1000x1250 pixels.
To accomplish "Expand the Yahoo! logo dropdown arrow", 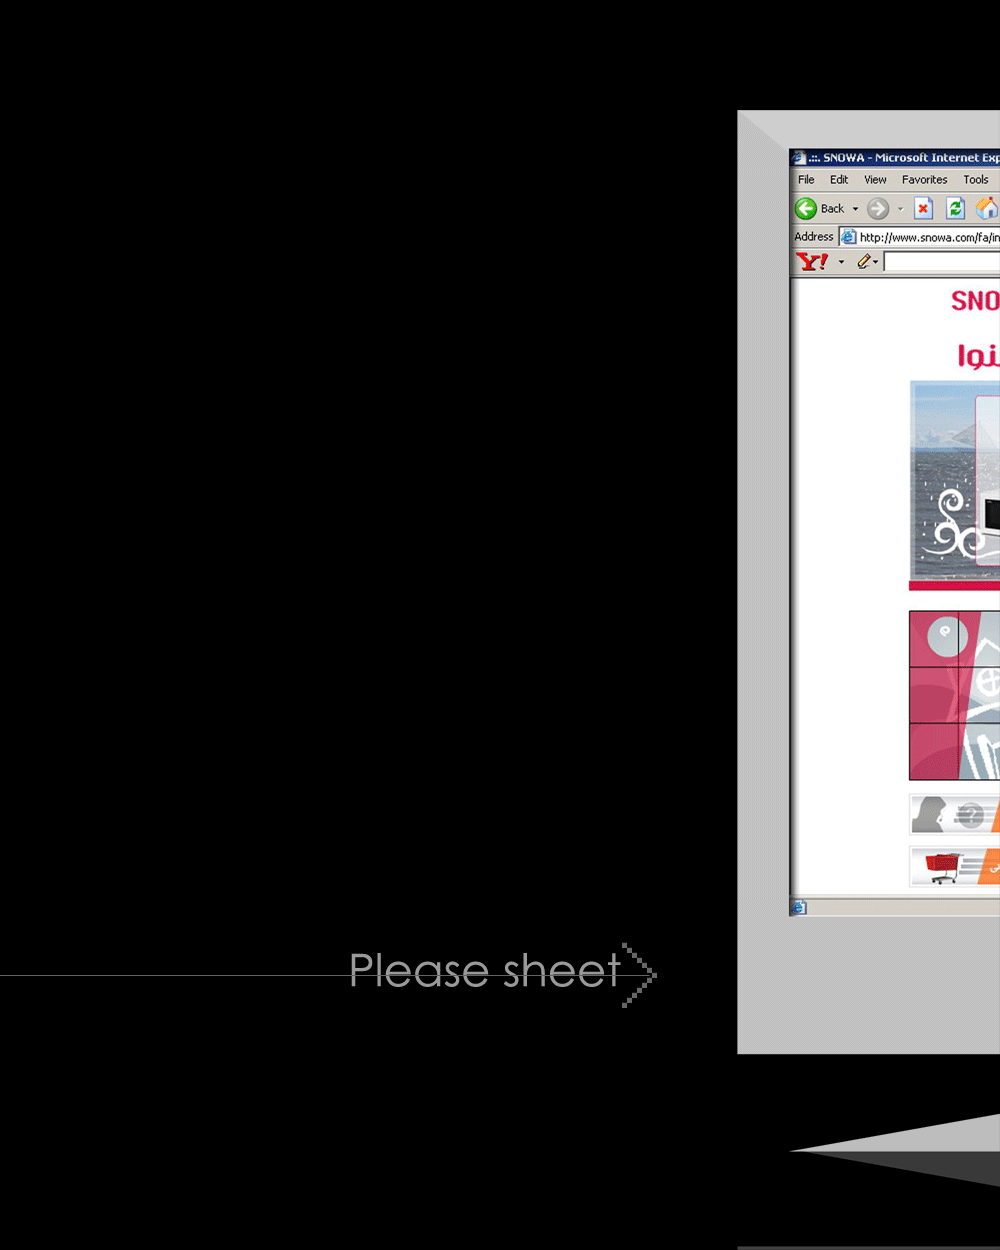I will [841, 263].
